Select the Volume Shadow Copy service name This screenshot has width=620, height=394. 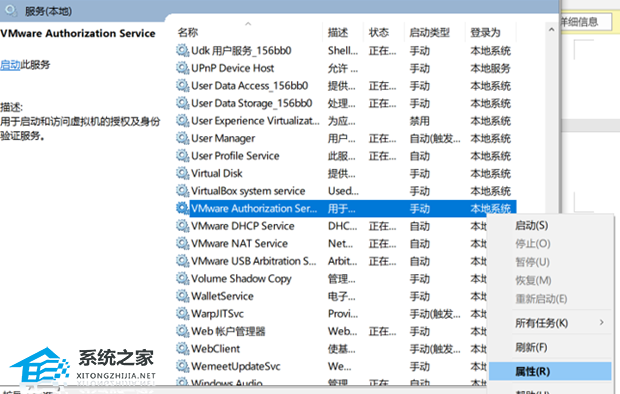241,278
